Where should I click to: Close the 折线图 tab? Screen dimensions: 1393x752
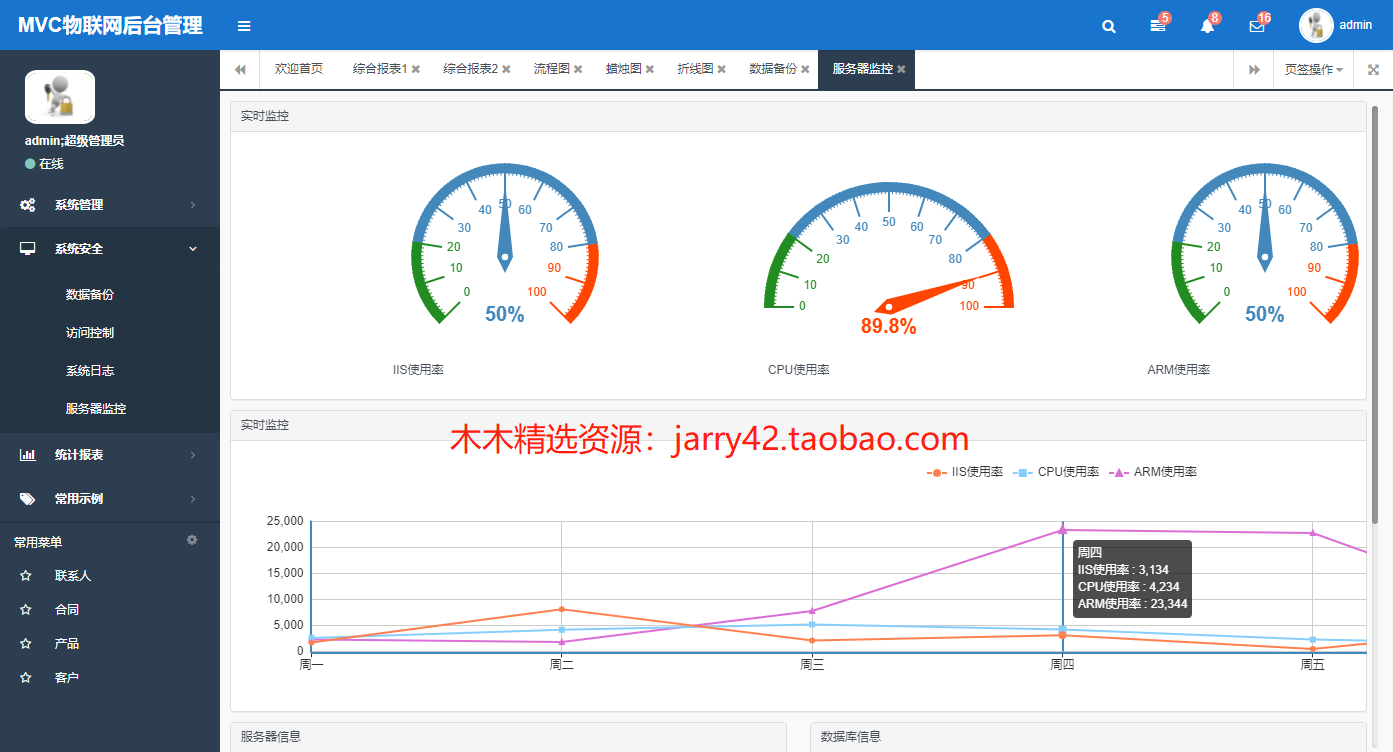(721, 70)
